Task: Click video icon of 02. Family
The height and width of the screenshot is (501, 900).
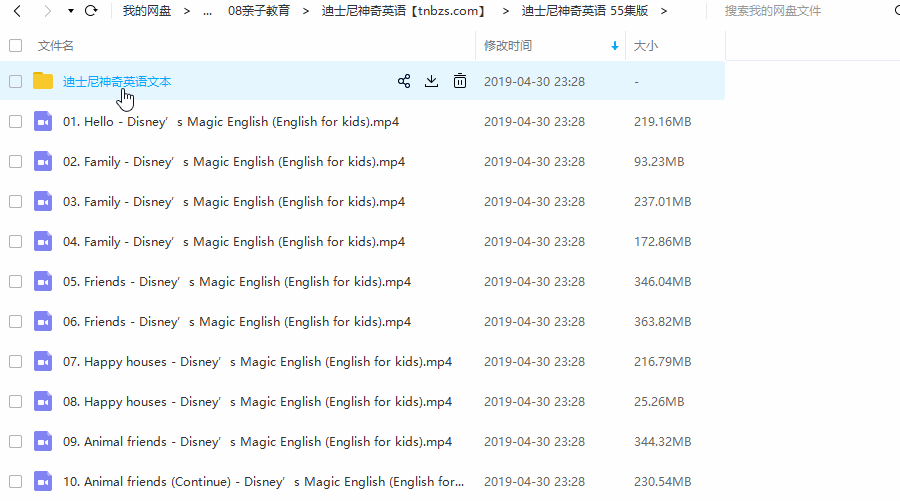Action: (x=43, y=162)
